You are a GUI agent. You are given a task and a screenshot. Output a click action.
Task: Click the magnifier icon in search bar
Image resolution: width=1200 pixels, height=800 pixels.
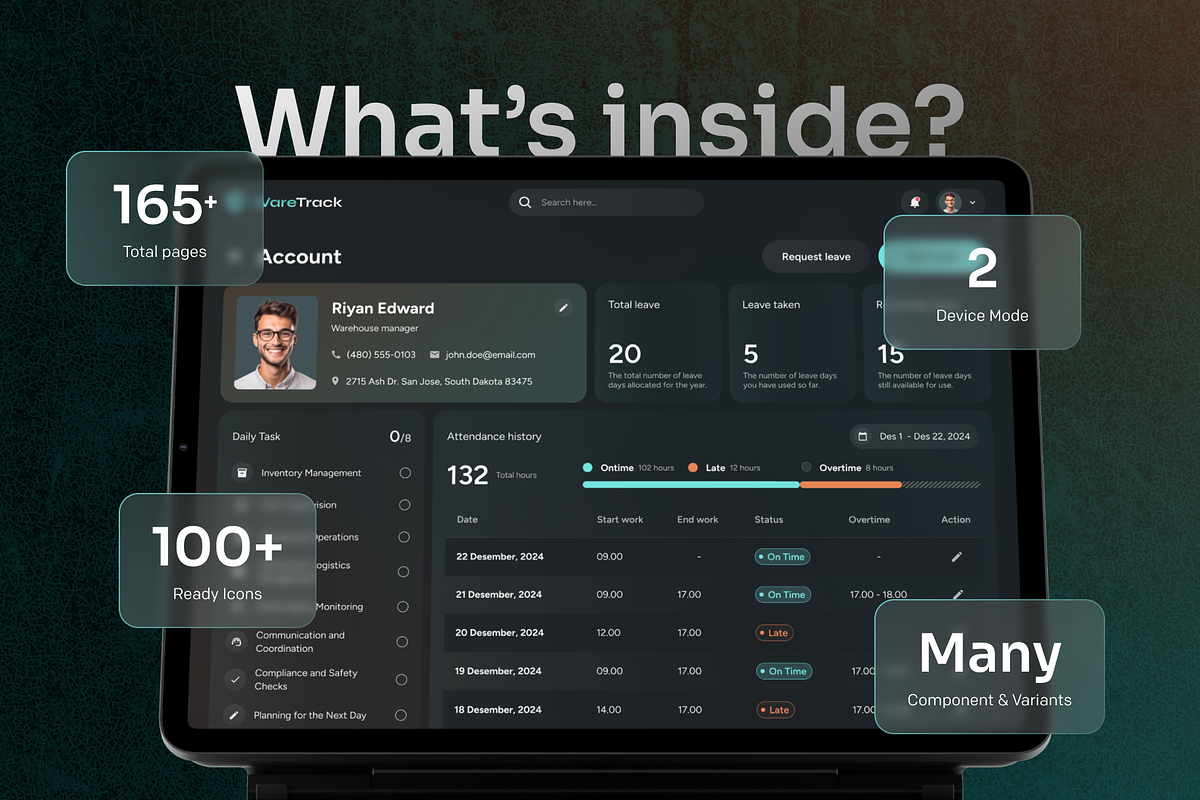tap(525, 202)
